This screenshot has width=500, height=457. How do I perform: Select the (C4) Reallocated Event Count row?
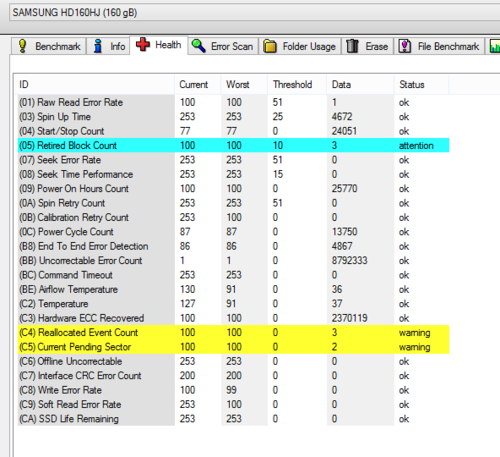click(x=233, y=332)
